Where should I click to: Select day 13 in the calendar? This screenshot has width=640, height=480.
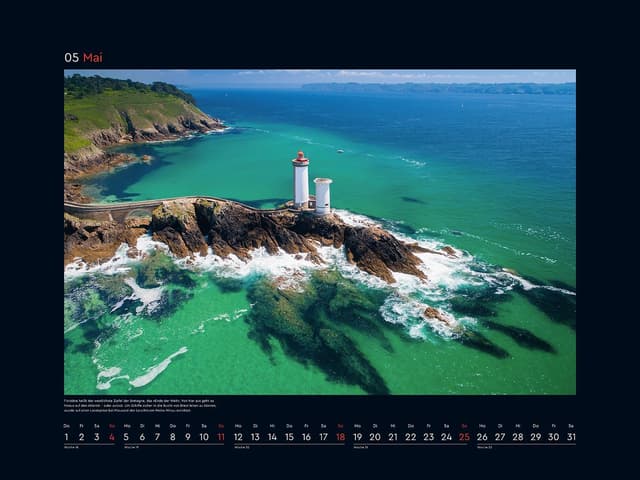pyautogui.click(x=256, y=437)
